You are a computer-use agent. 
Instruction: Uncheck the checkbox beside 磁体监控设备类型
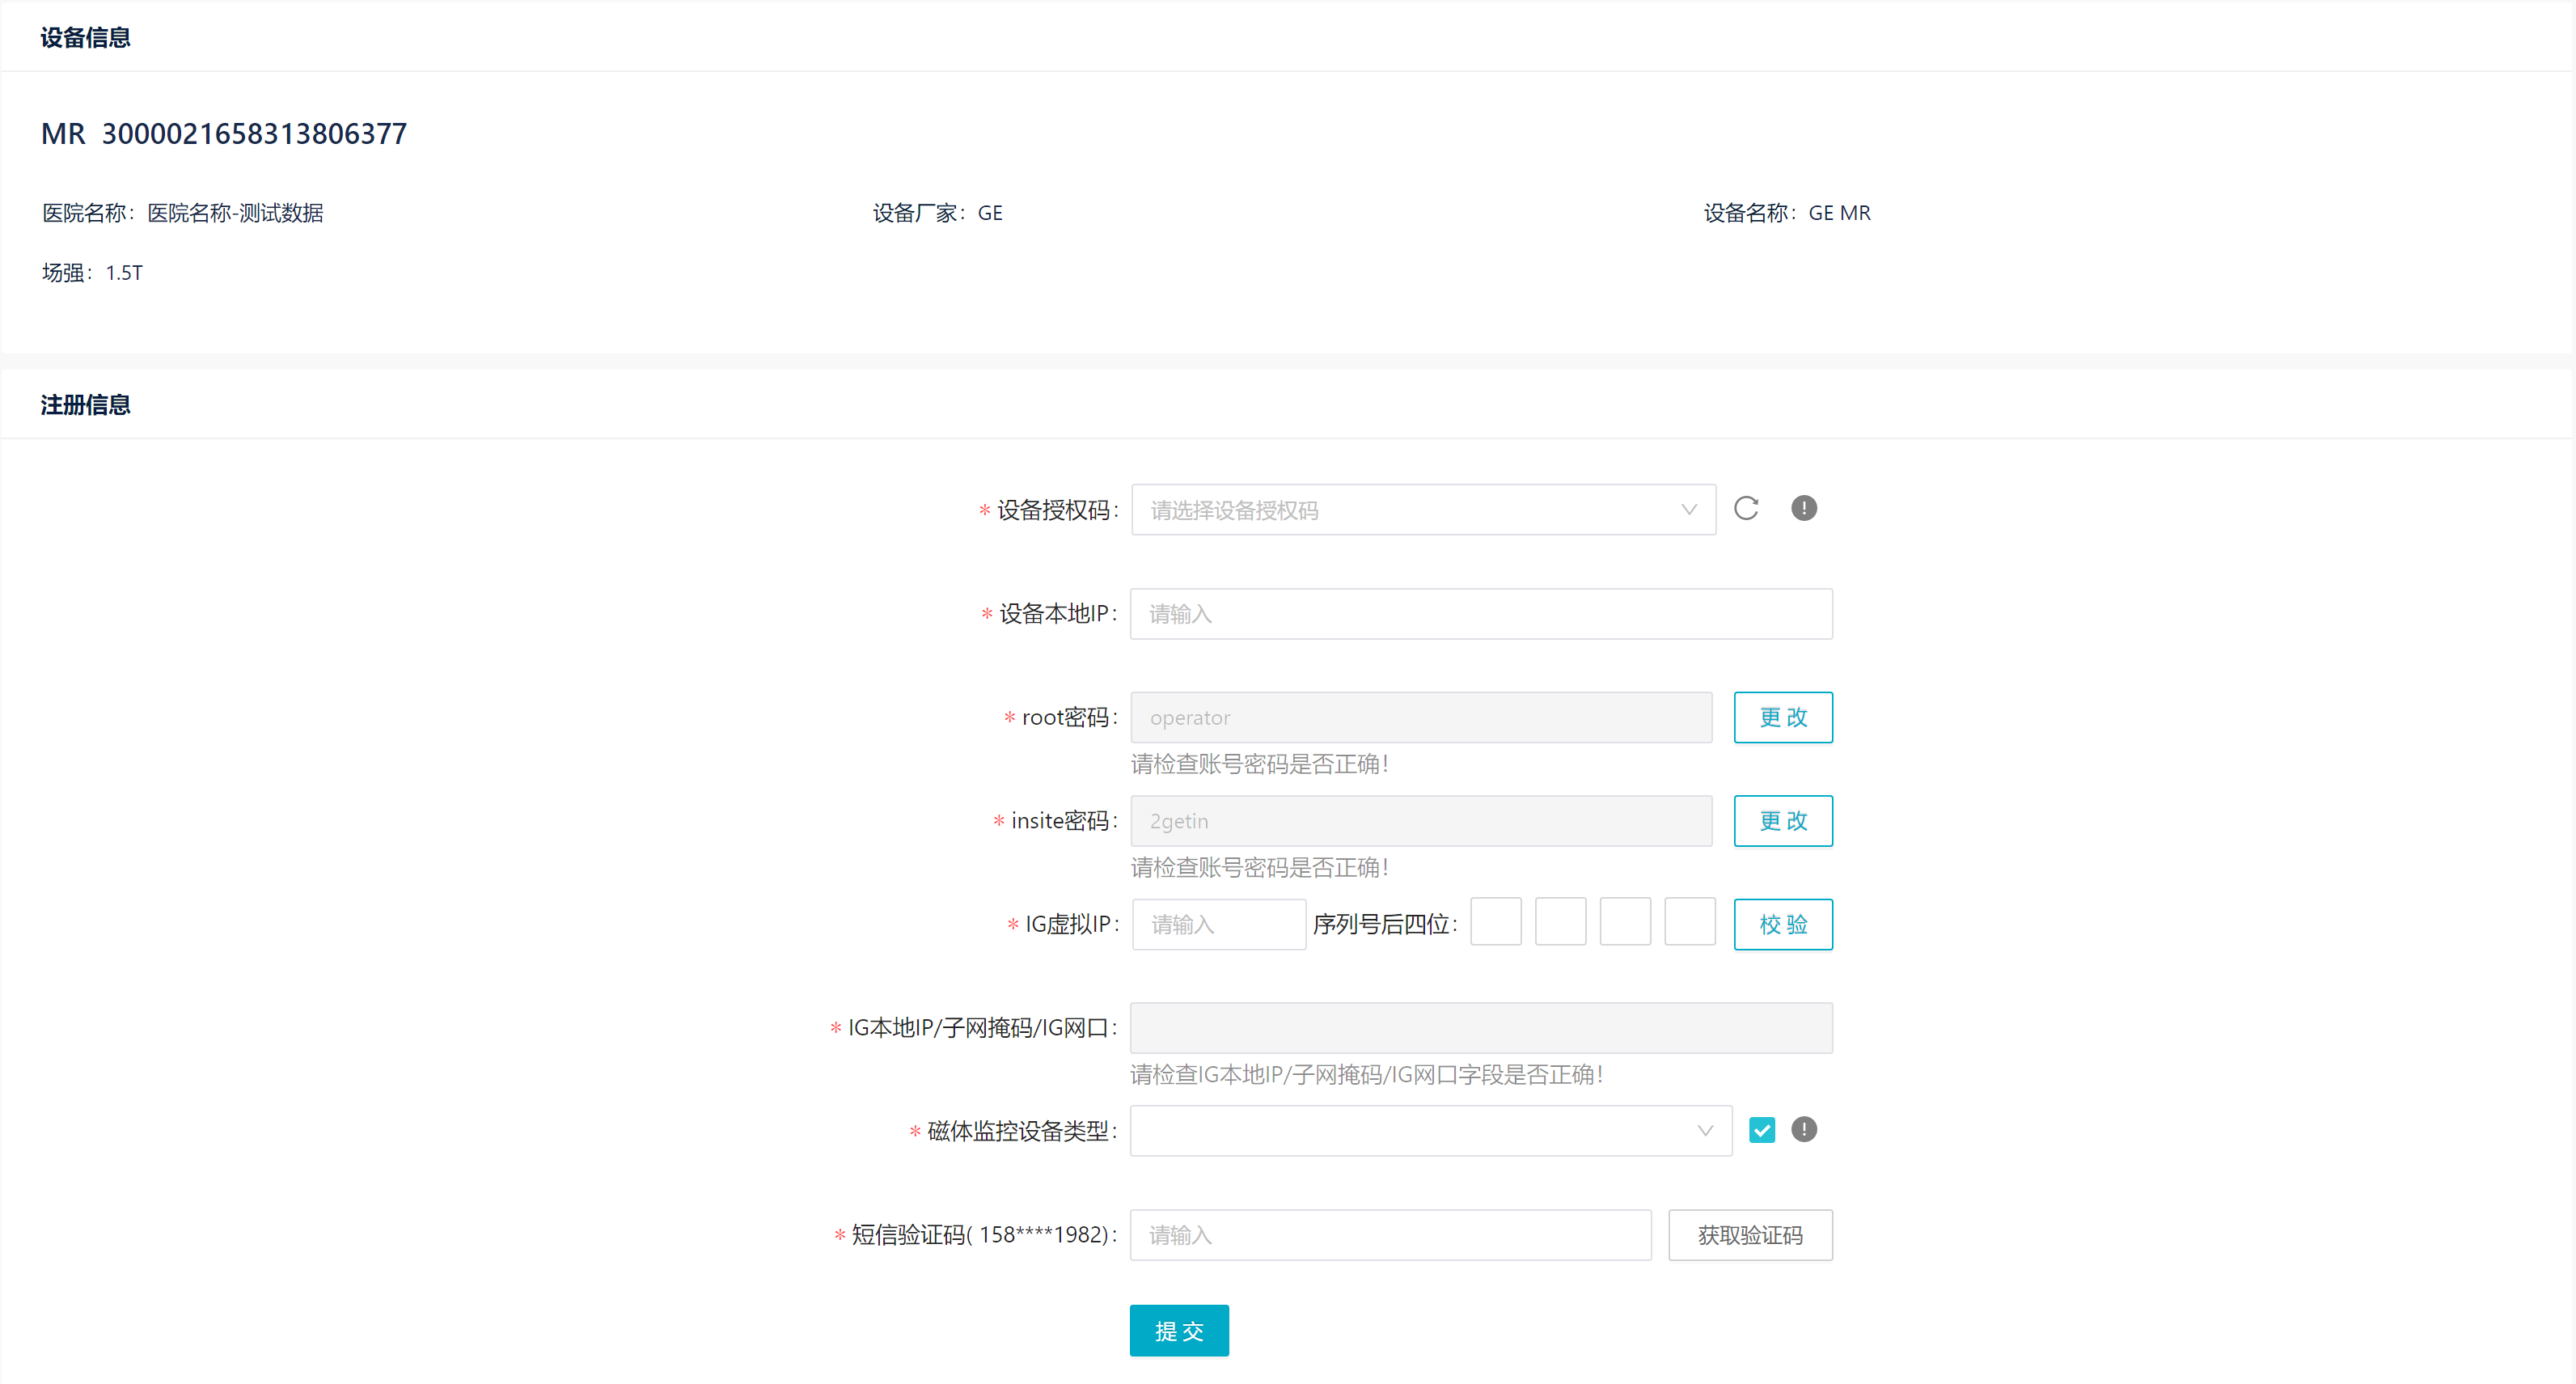(1762, 1129)
